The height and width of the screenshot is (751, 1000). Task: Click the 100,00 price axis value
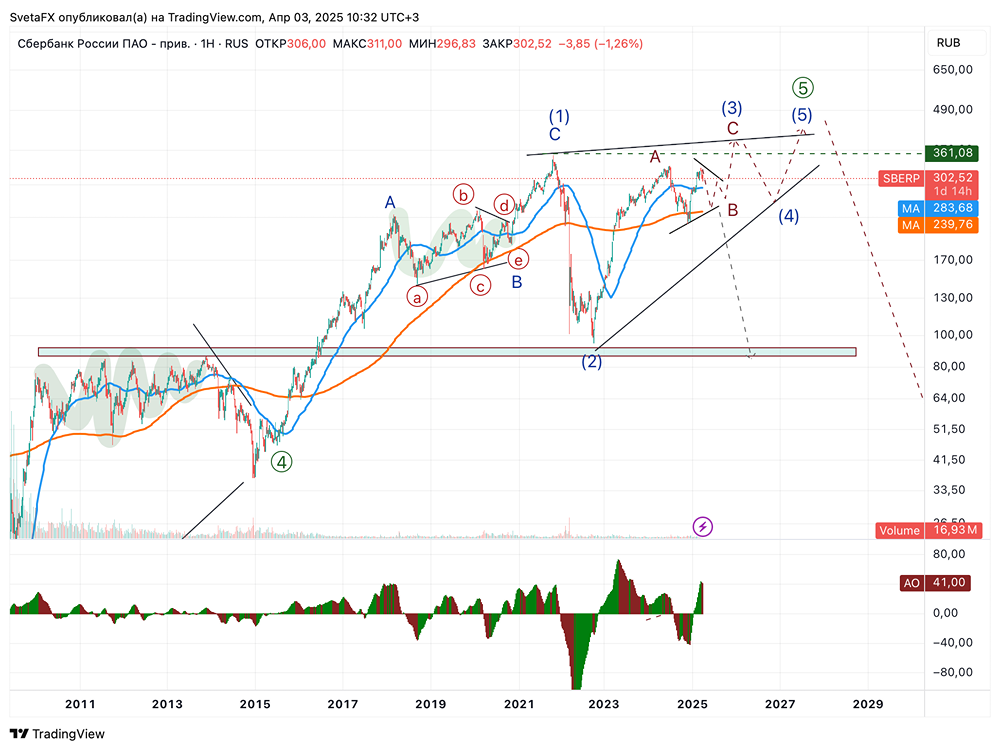(x=953, y=334)
